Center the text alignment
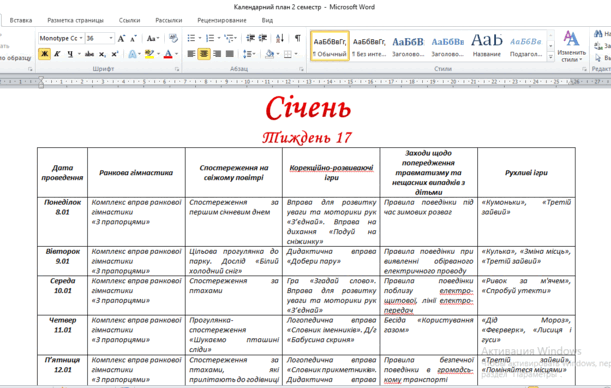The height and width of the screenshot is (388, 611). 204,54
